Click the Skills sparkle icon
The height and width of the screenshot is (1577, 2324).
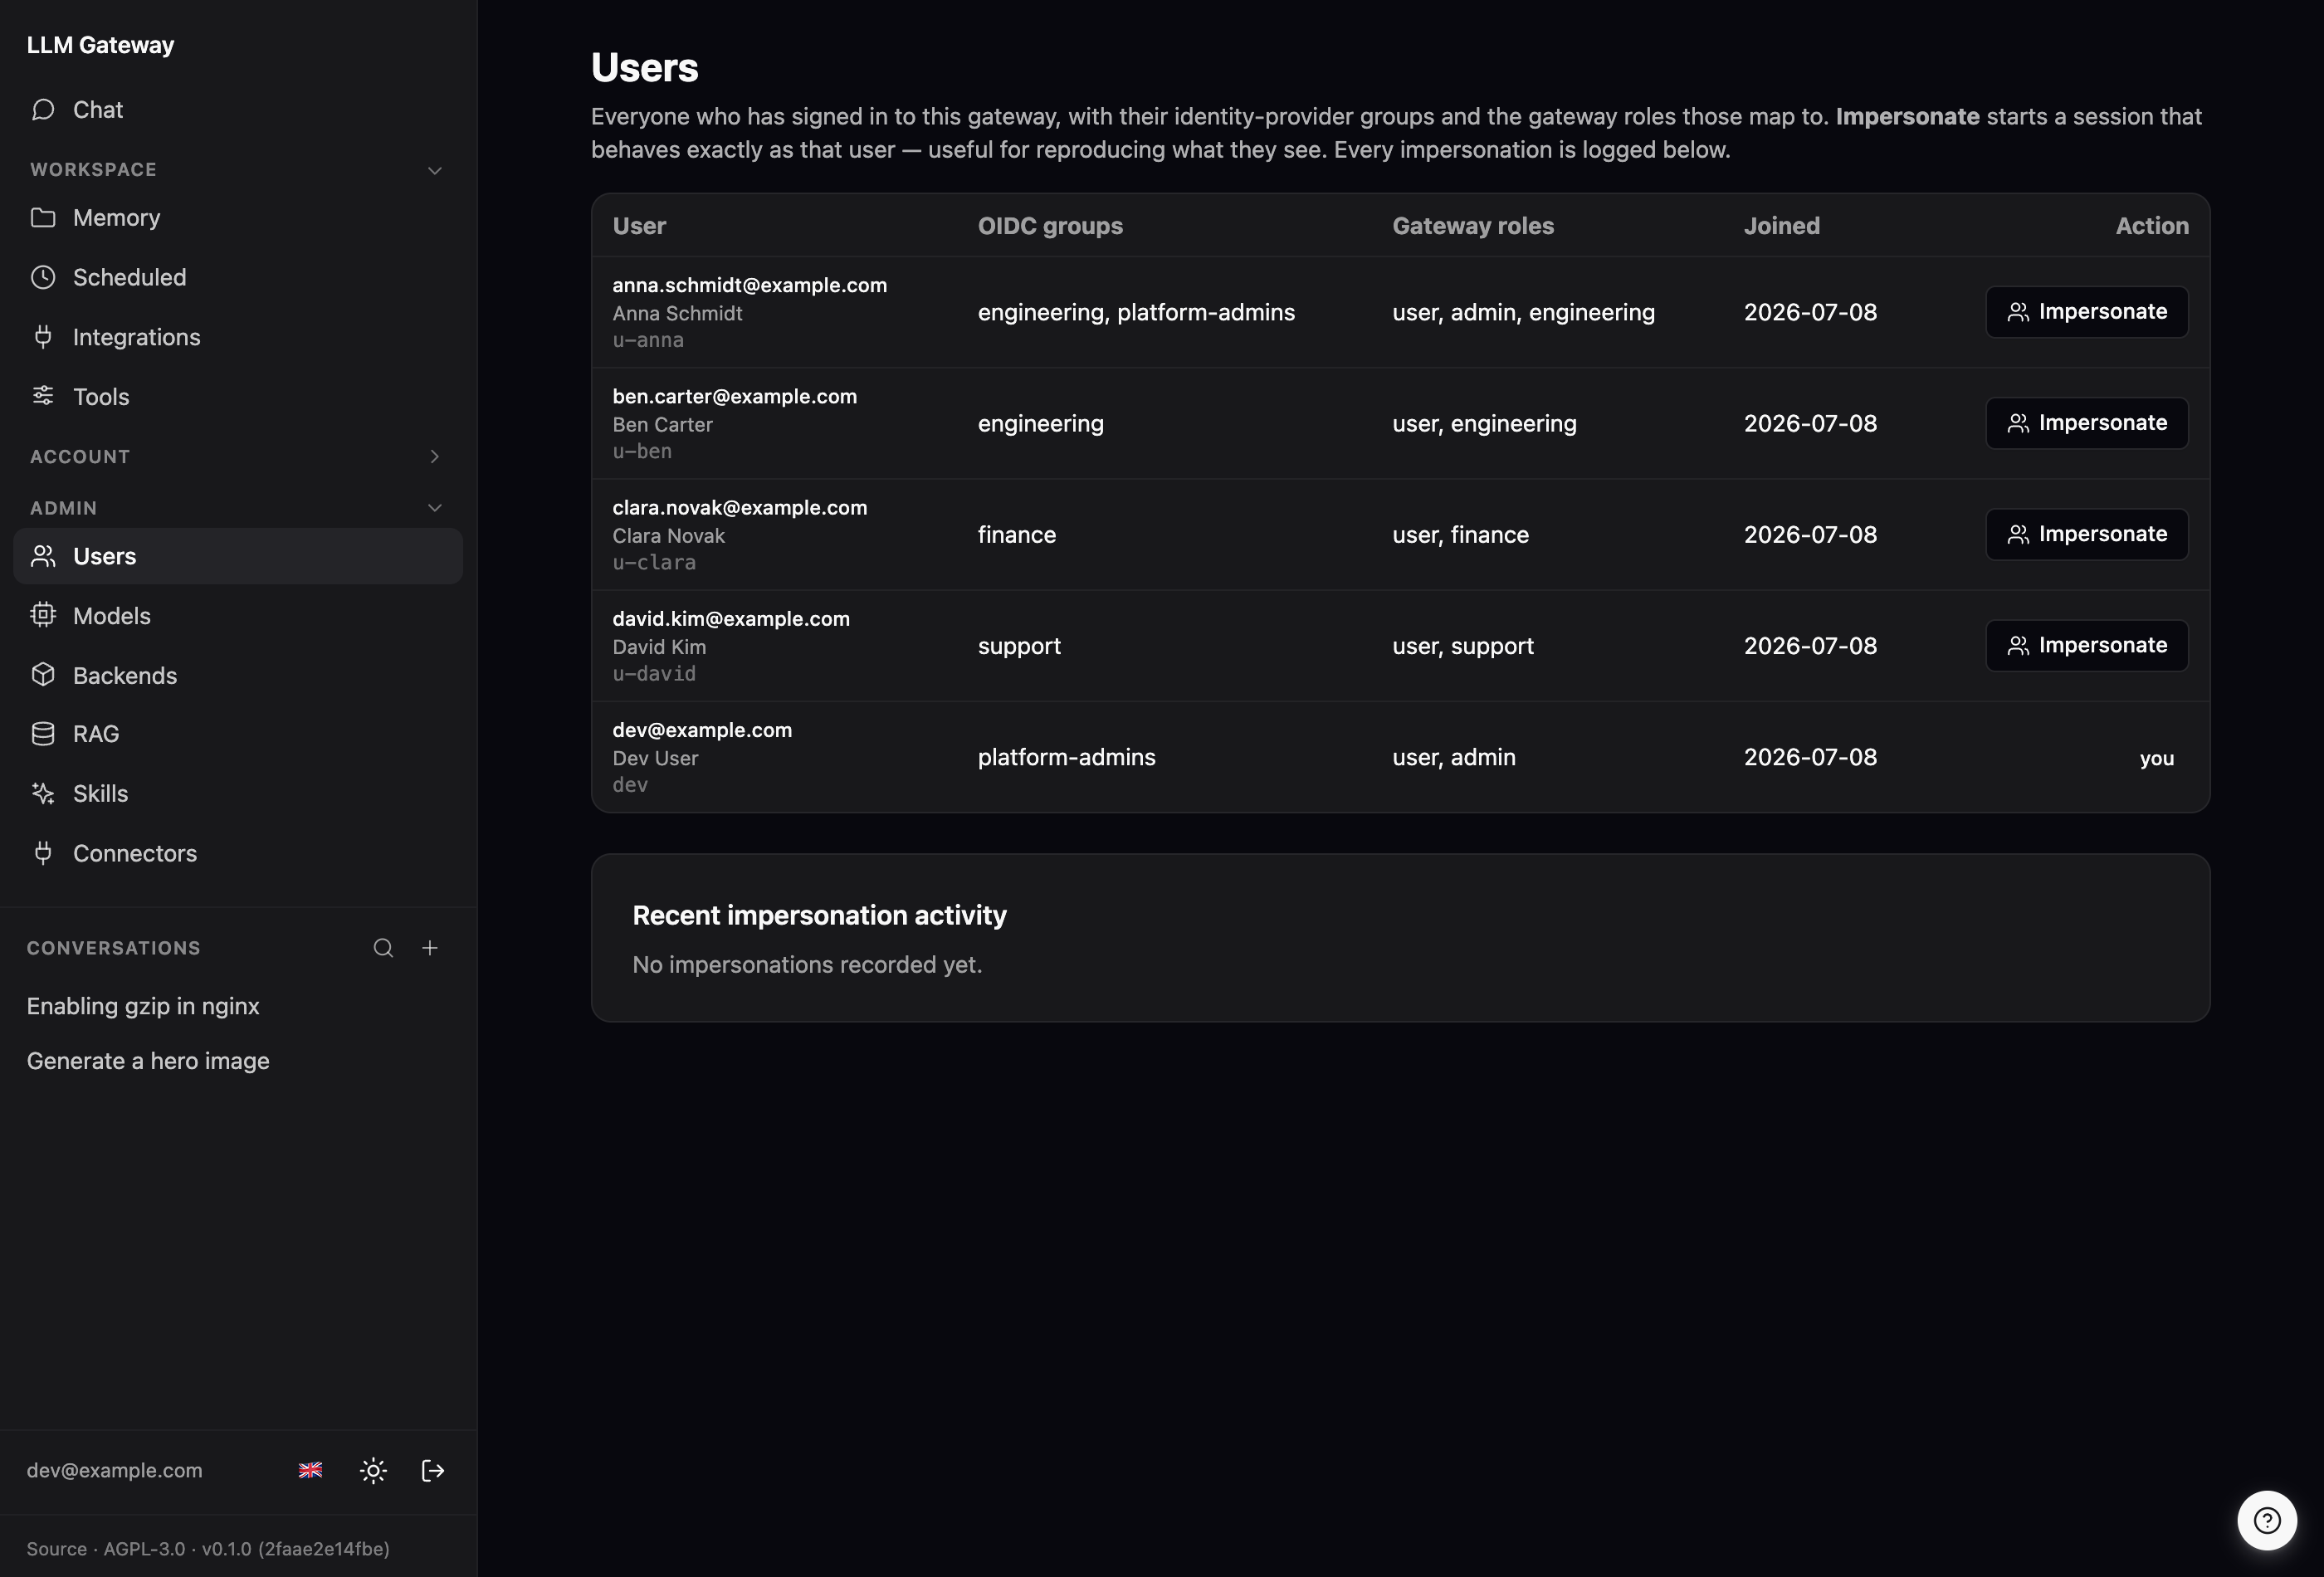(43, 793)
